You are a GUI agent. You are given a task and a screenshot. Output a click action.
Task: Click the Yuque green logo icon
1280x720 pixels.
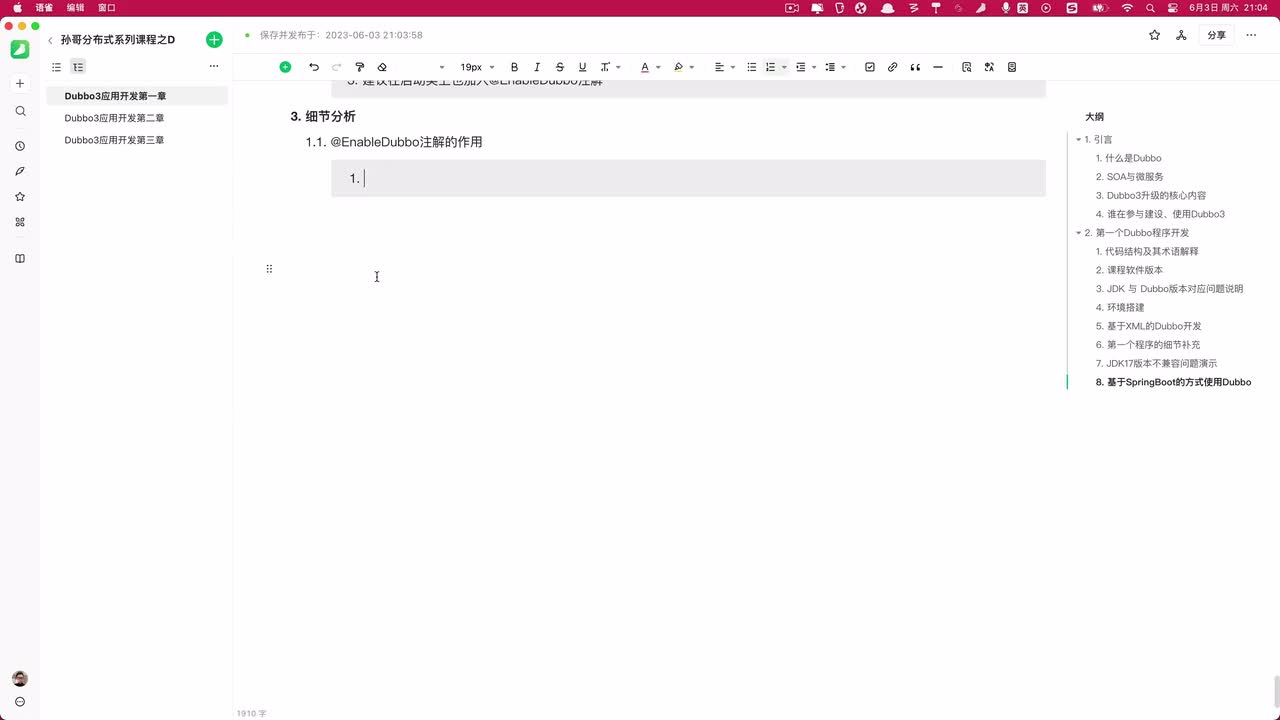coord(19,49)
